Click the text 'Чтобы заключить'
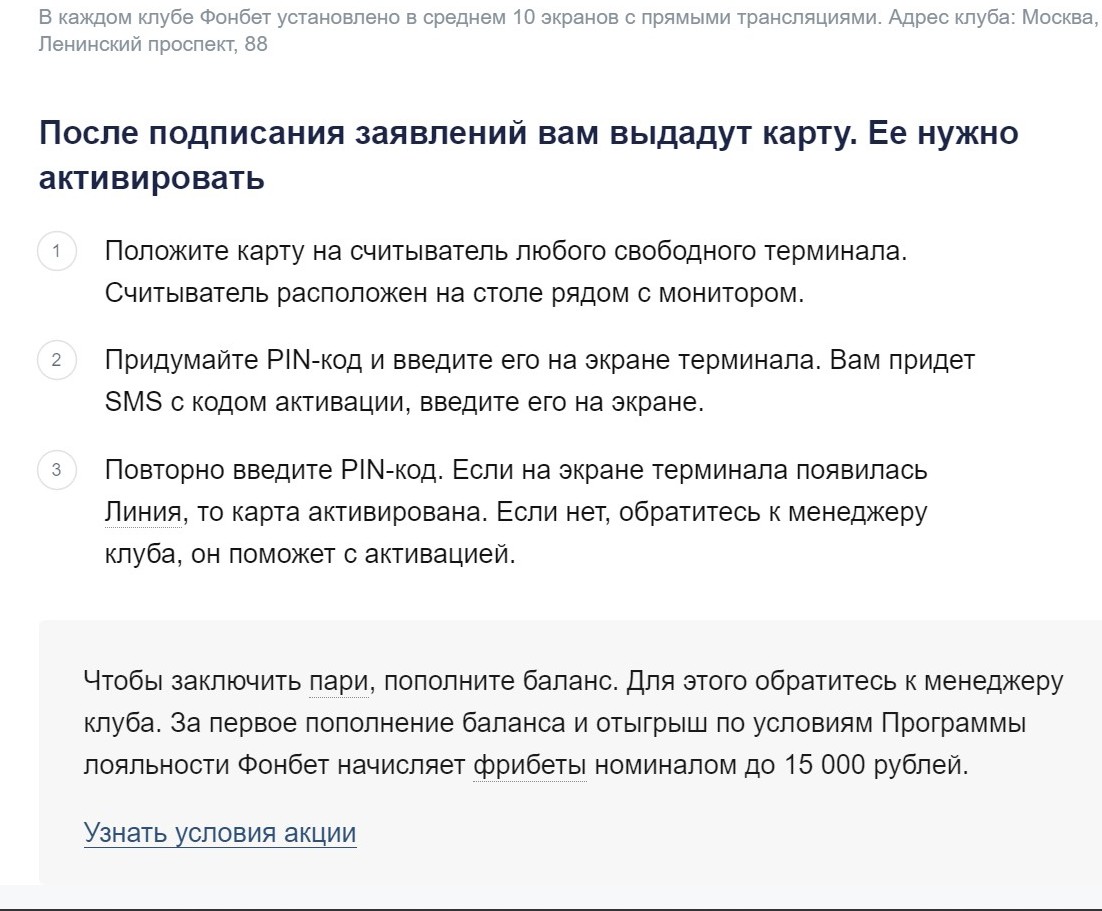This screenshot has height=911, width=1102. pos(193,681)
